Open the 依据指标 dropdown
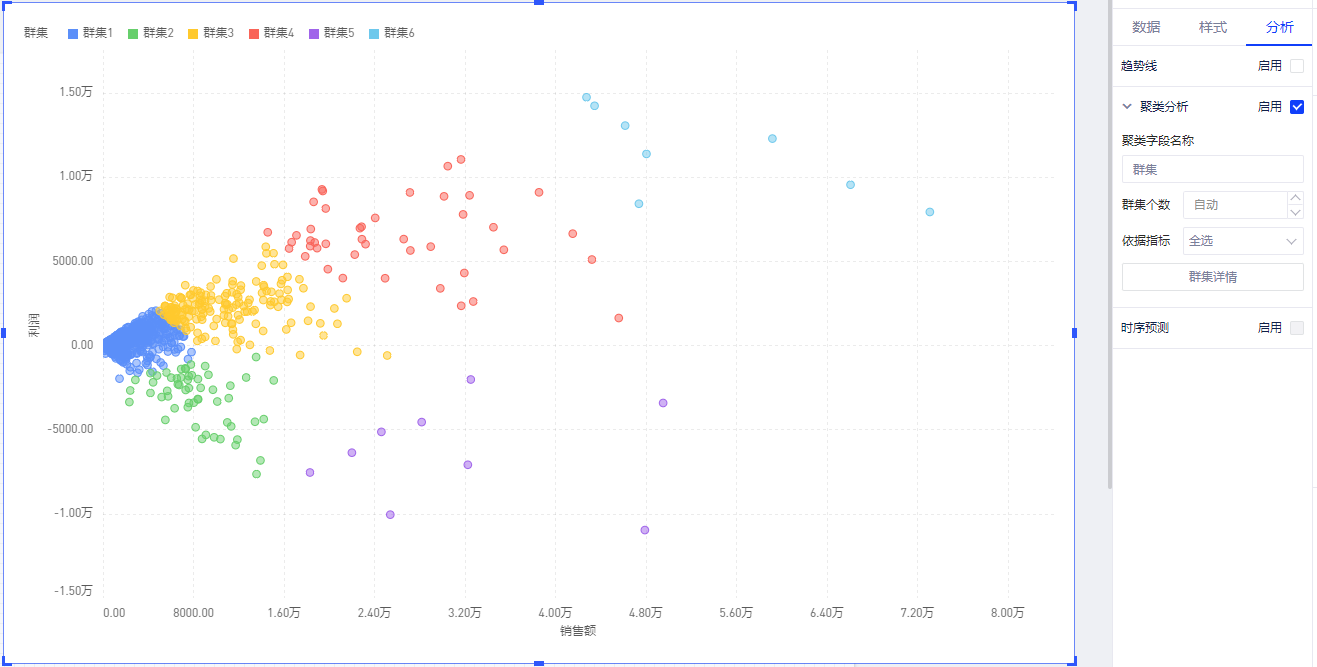Screen dimensions: 1317x667 (x=1243, y=241)
